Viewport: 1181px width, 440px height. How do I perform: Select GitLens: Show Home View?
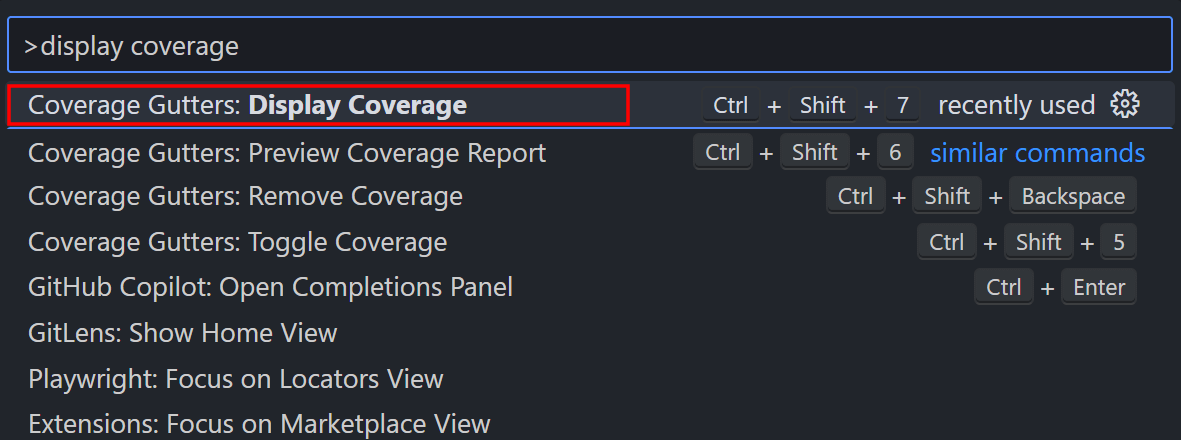[x=590, y=332]
